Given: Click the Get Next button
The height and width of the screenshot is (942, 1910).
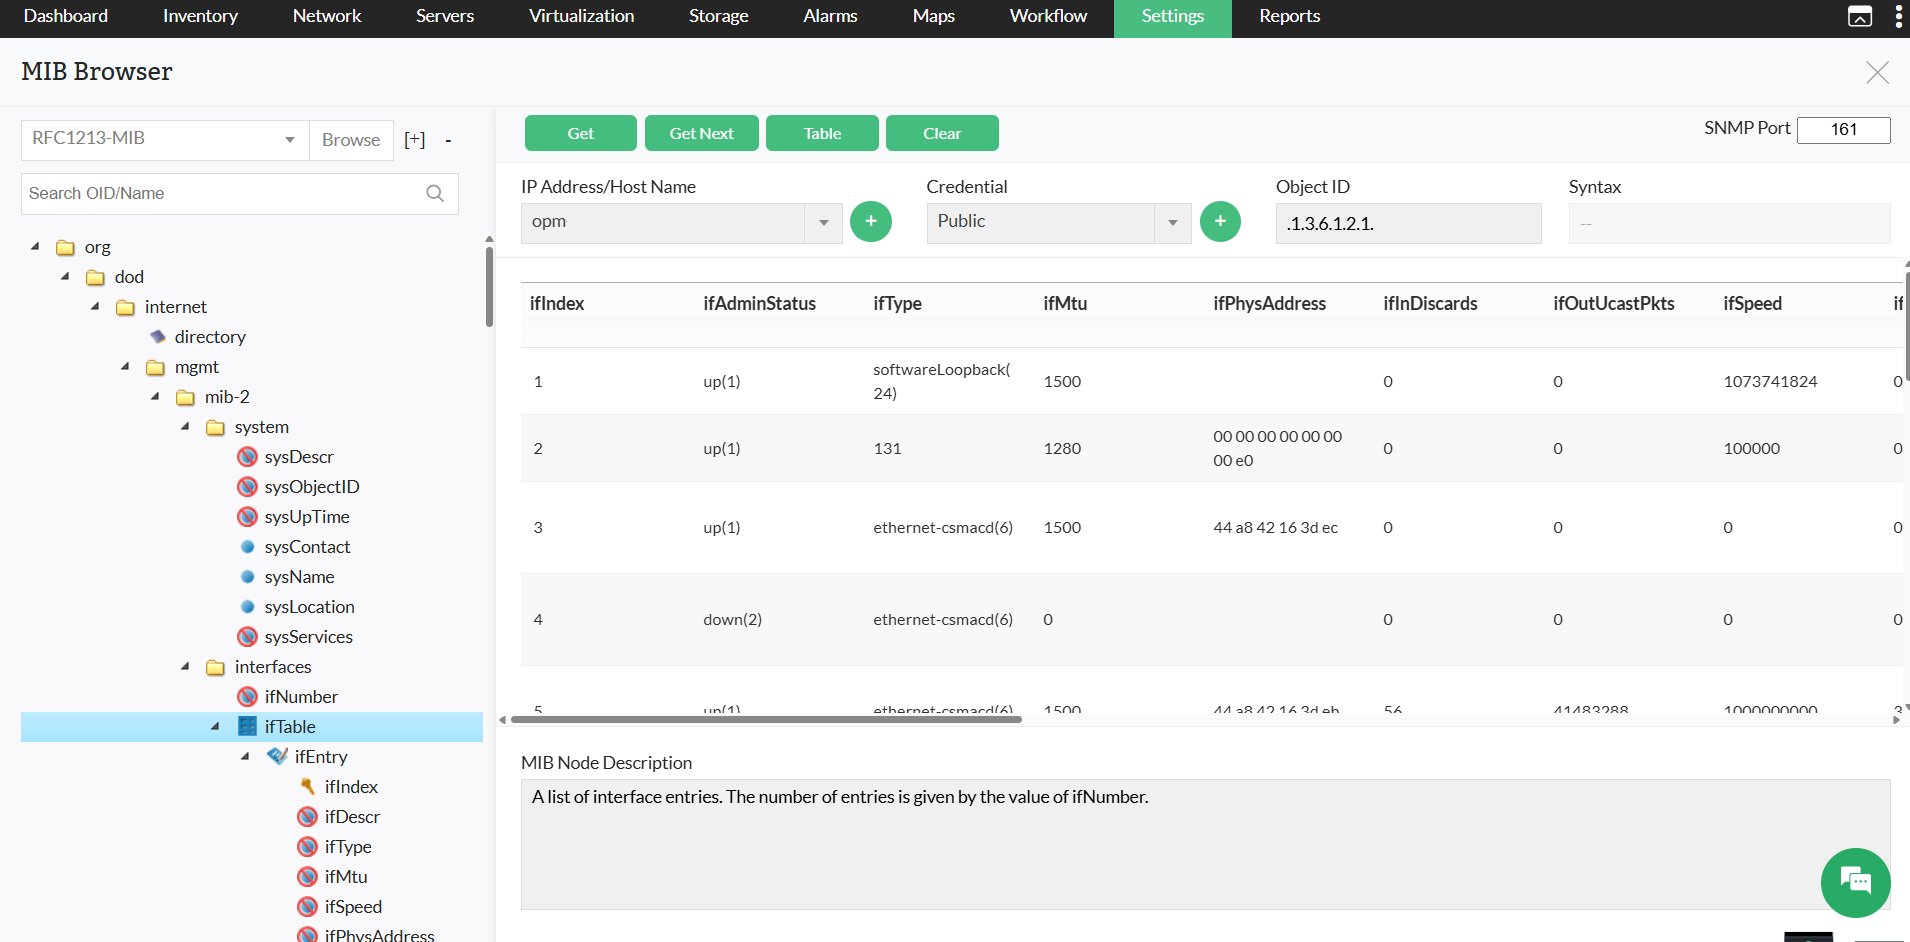Looking at the screenshot, I should tap(701, 132).
